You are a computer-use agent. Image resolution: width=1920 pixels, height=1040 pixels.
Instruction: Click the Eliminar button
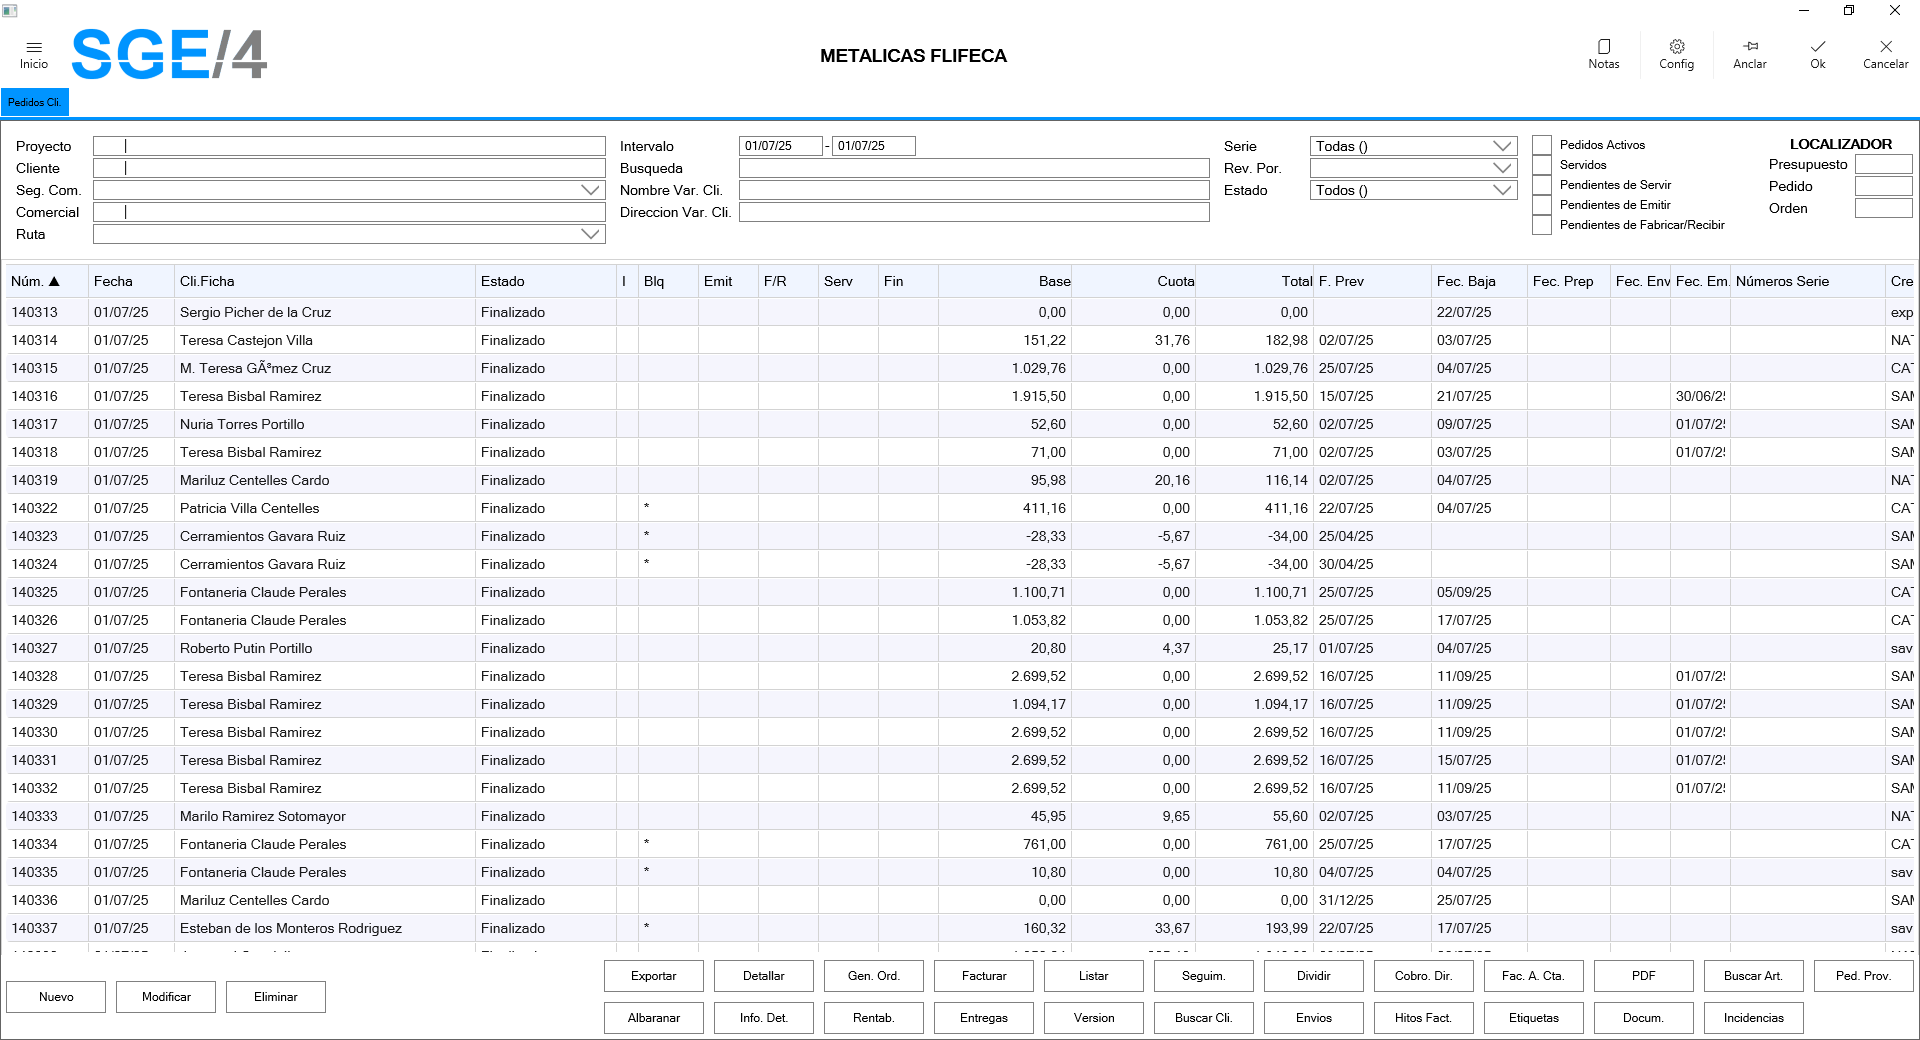pyautogui.click(x=276, y=997)
